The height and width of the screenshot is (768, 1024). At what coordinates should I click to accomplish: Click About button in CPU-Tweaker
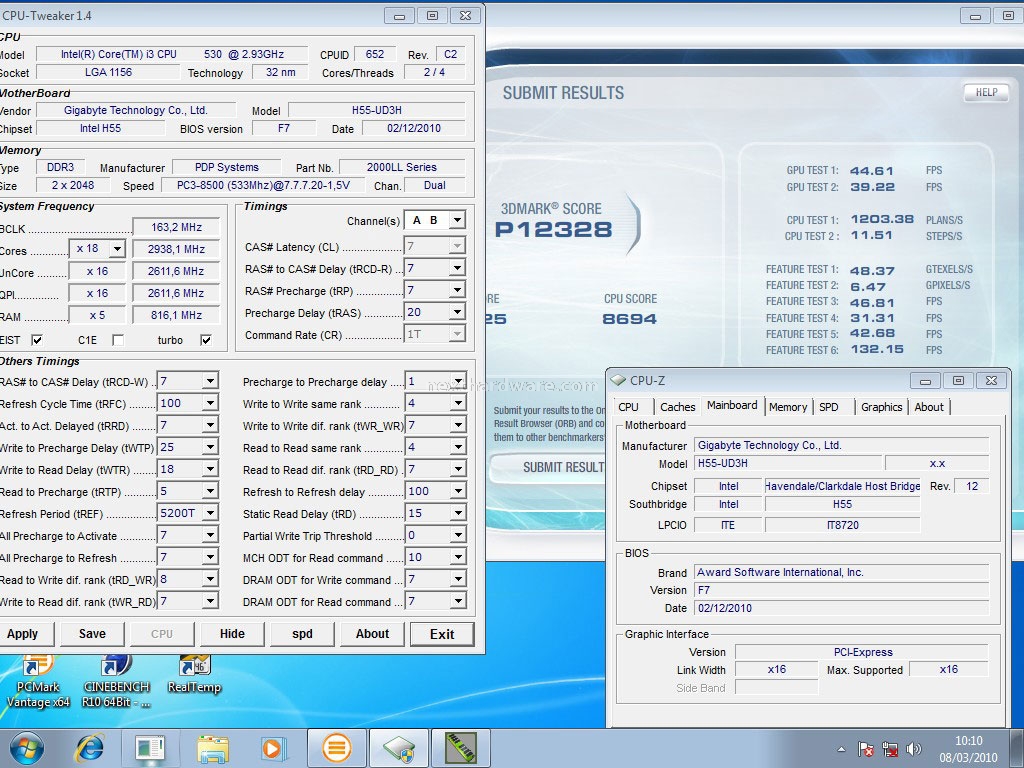point(372,634)
